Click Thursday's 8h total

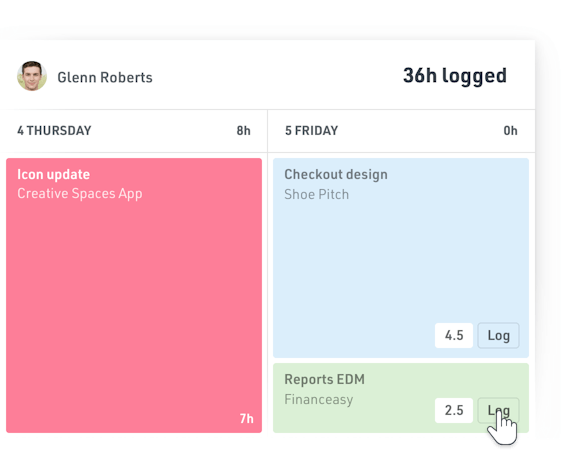tap(243, 131)
